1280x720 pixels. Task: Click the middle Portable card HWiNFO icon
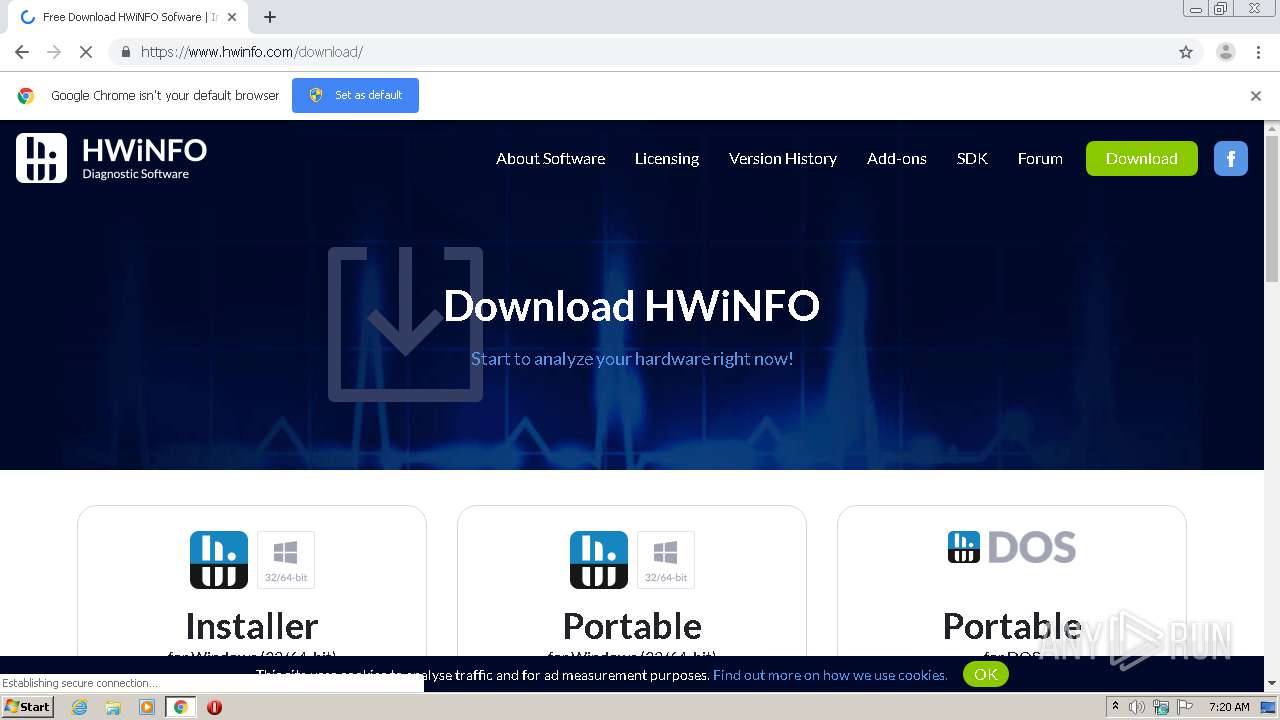tap(599, 560)
